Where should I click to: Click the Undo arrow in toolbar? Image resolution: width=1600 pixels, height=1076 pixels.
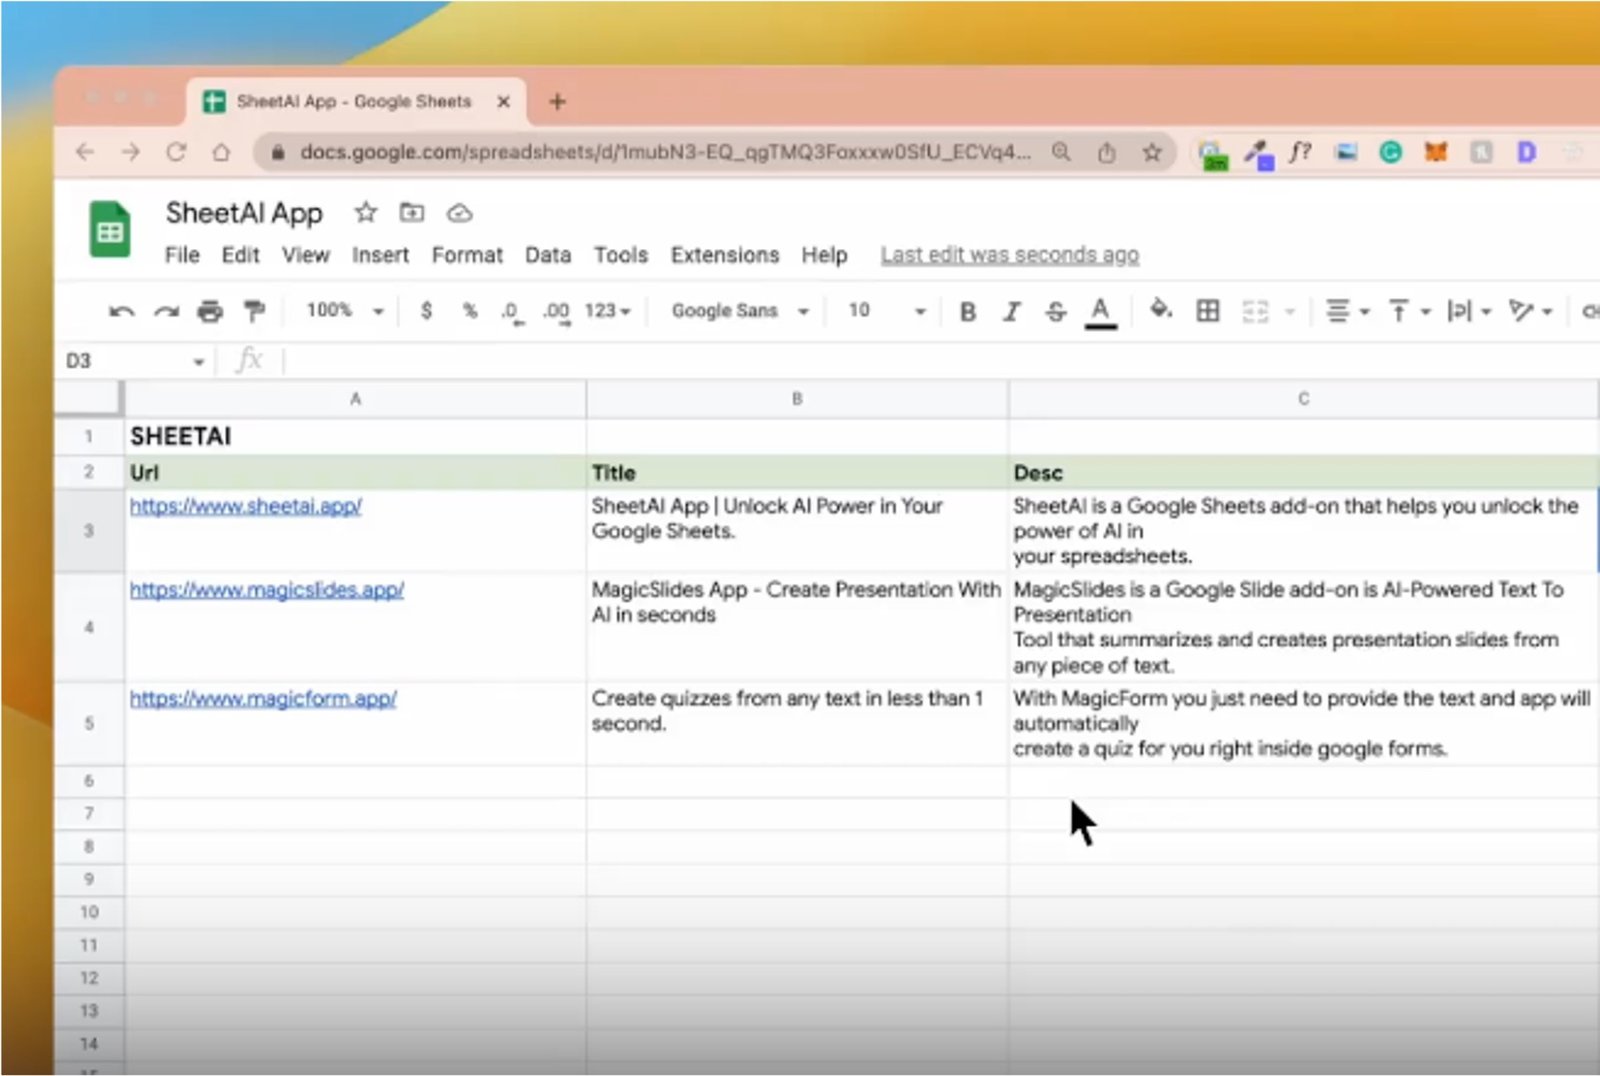click(121, 312)
